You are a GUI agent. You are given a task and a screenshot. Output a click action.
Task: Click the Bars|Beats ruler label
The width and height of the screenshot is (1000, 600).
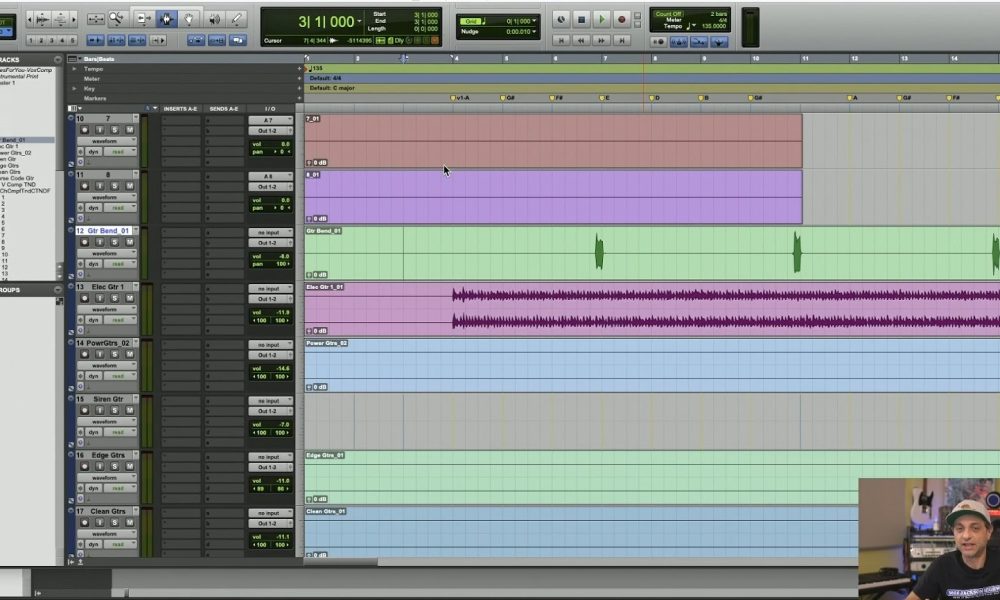(101, 59)
